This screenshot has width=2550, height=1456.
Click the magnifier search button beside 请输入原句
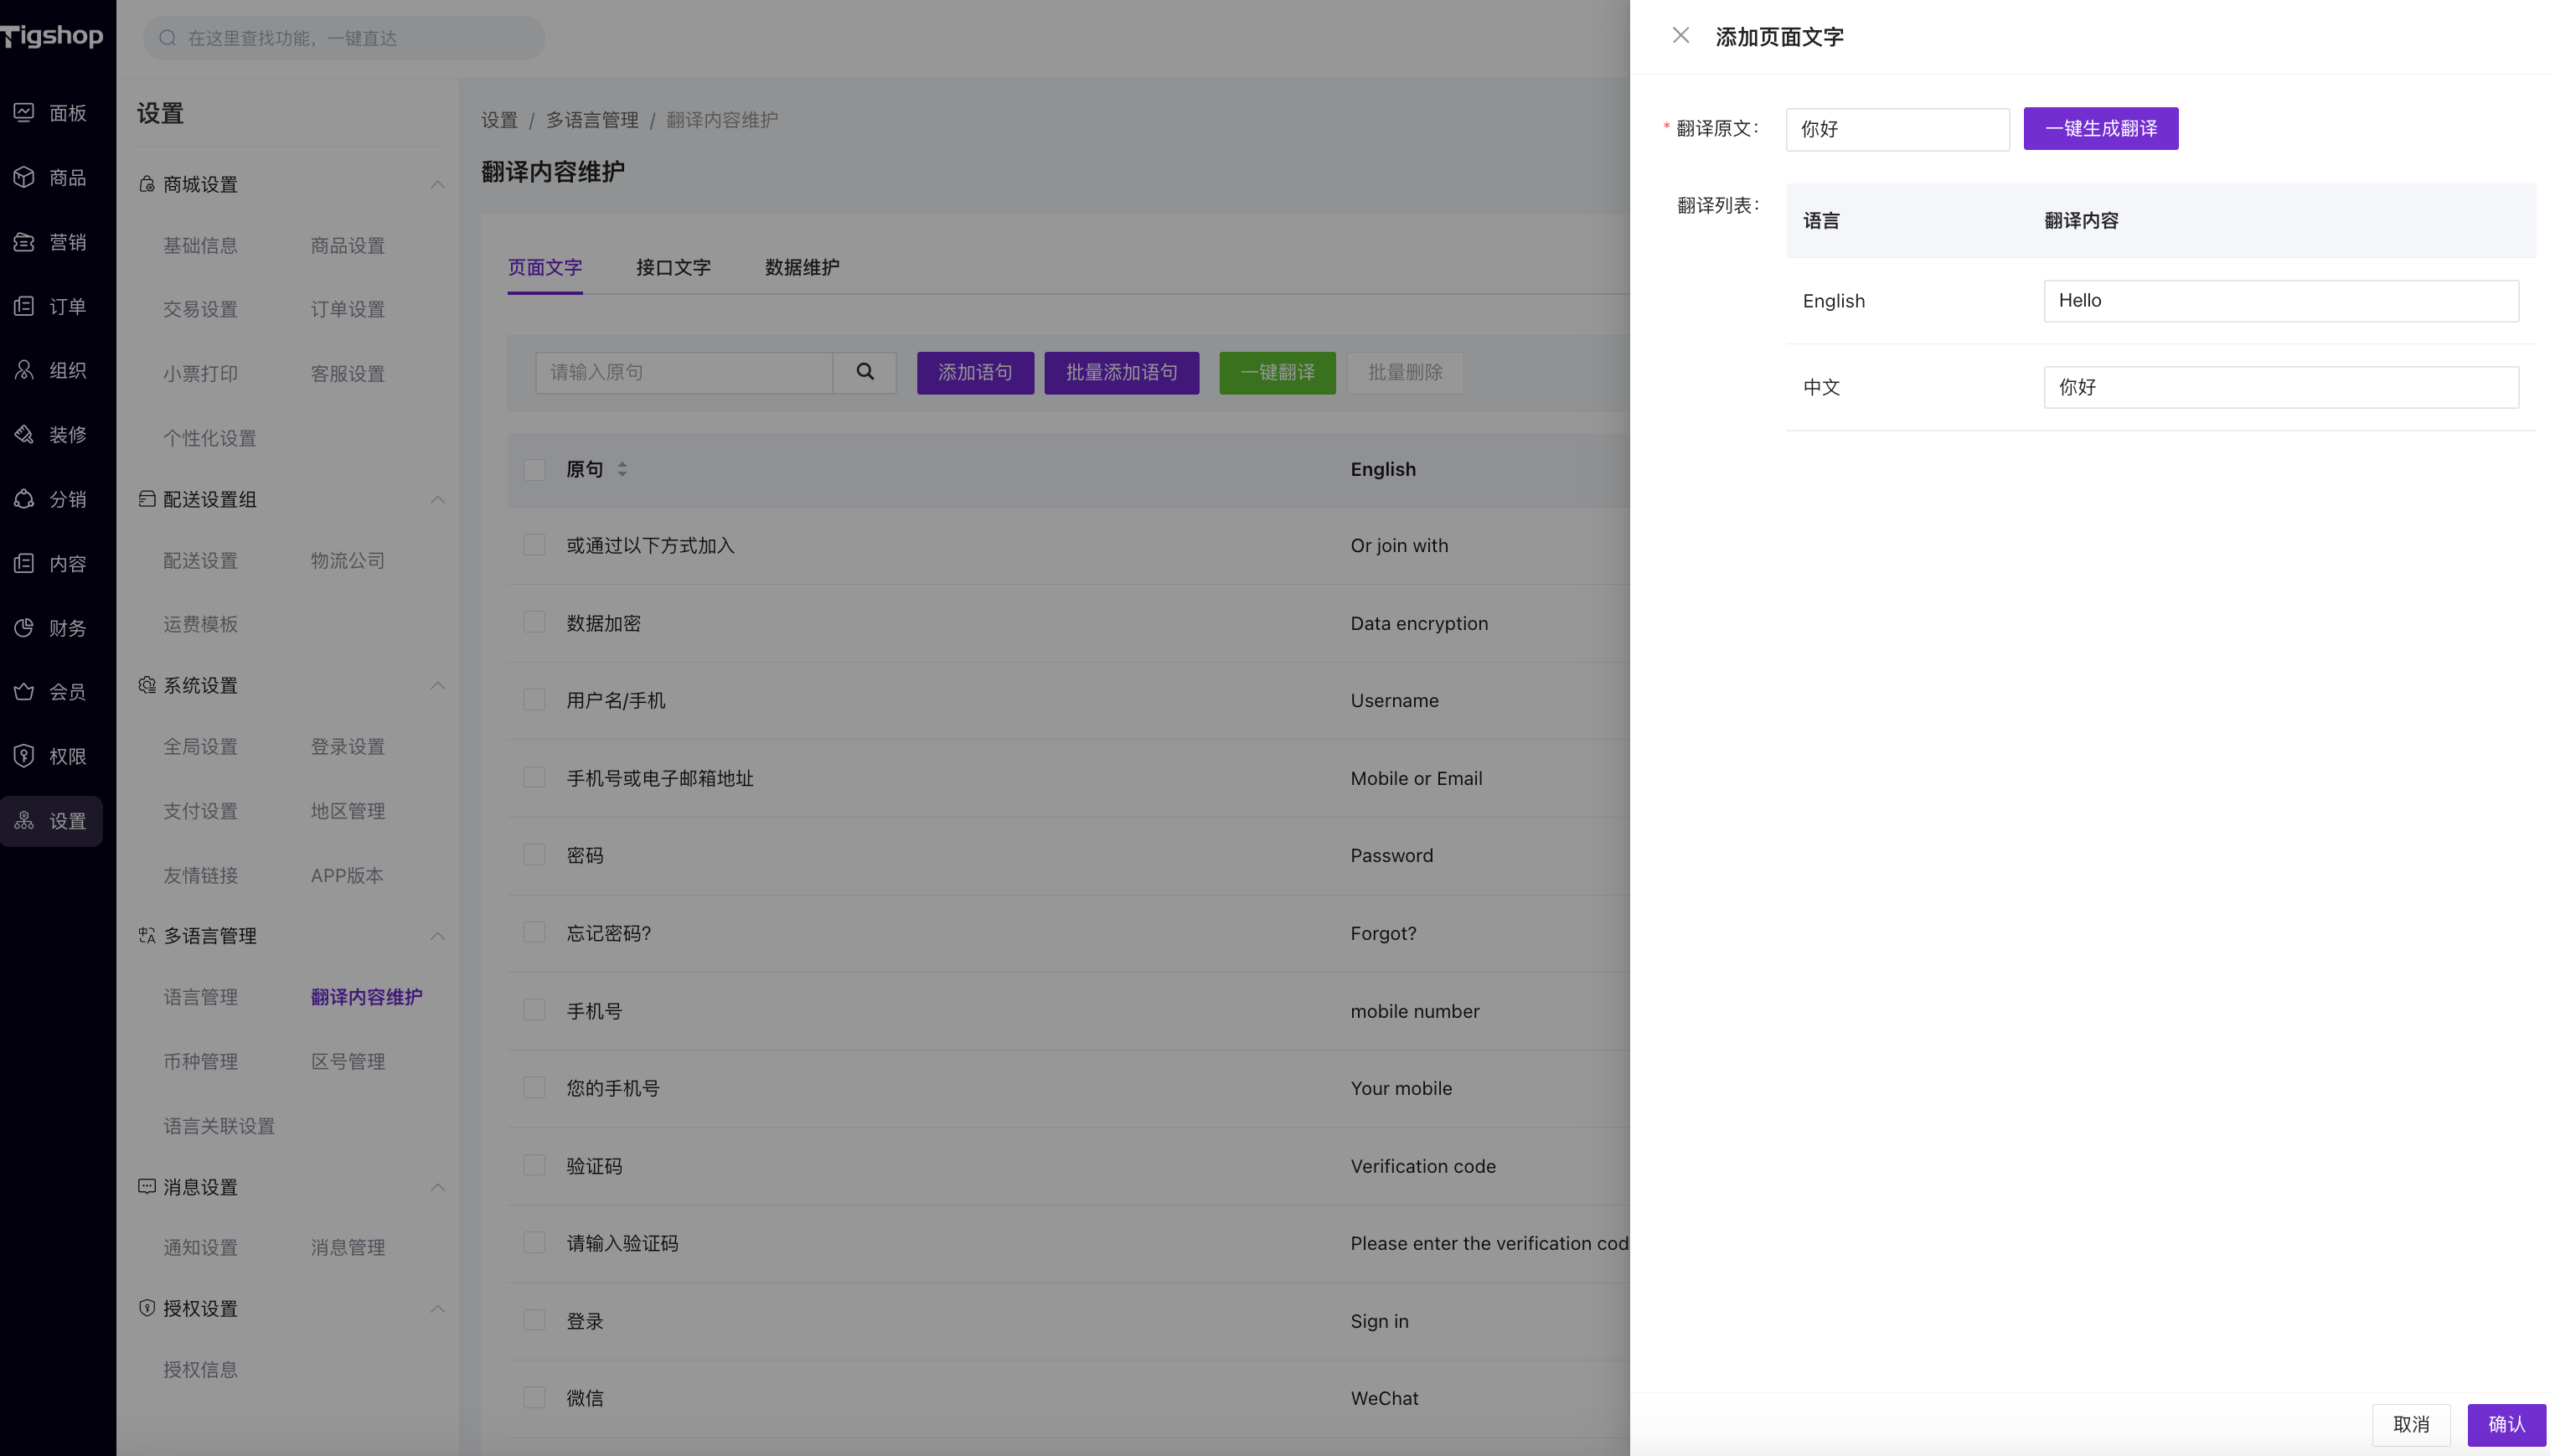(865, 372)
